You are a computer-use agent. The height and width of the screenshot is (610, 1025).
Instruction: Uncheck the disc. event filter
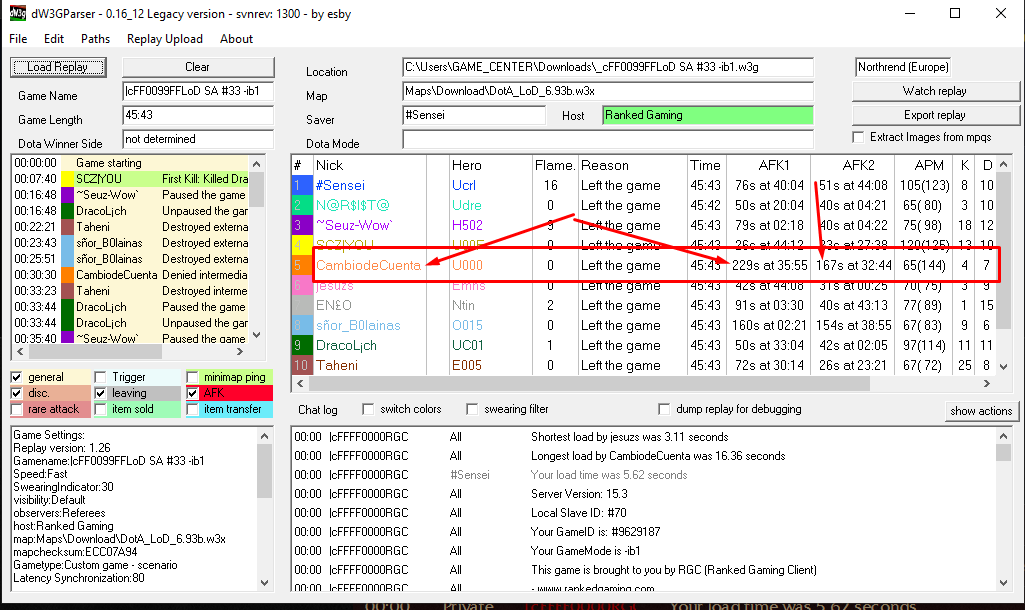coord(17,393)
